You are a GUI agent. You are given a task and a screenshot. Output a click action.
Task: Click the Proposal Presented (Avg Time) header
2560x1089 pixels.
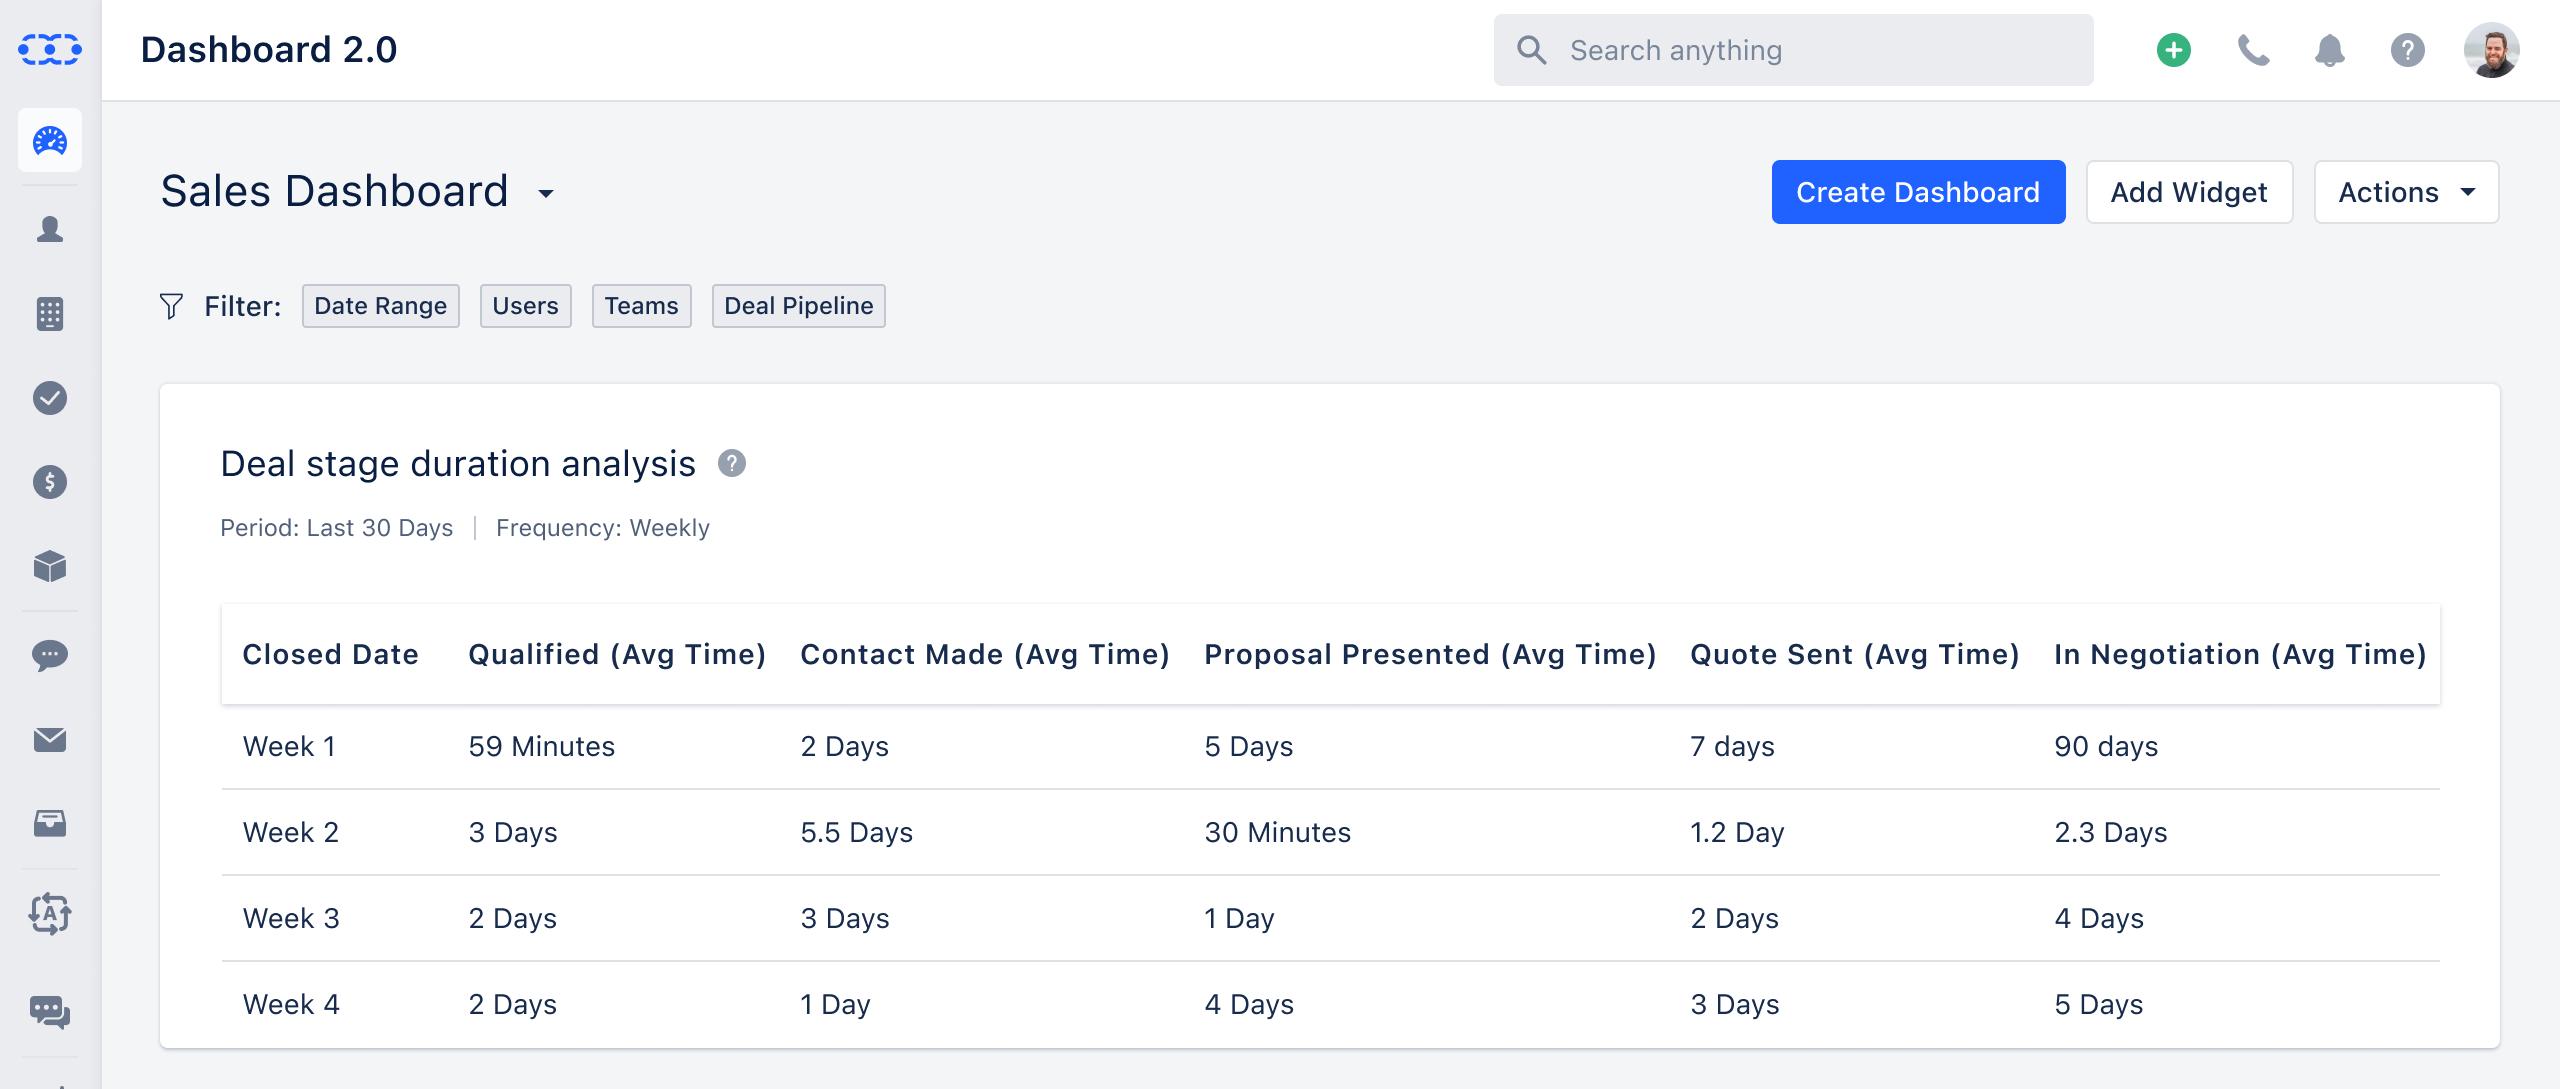coord(1430,655)
